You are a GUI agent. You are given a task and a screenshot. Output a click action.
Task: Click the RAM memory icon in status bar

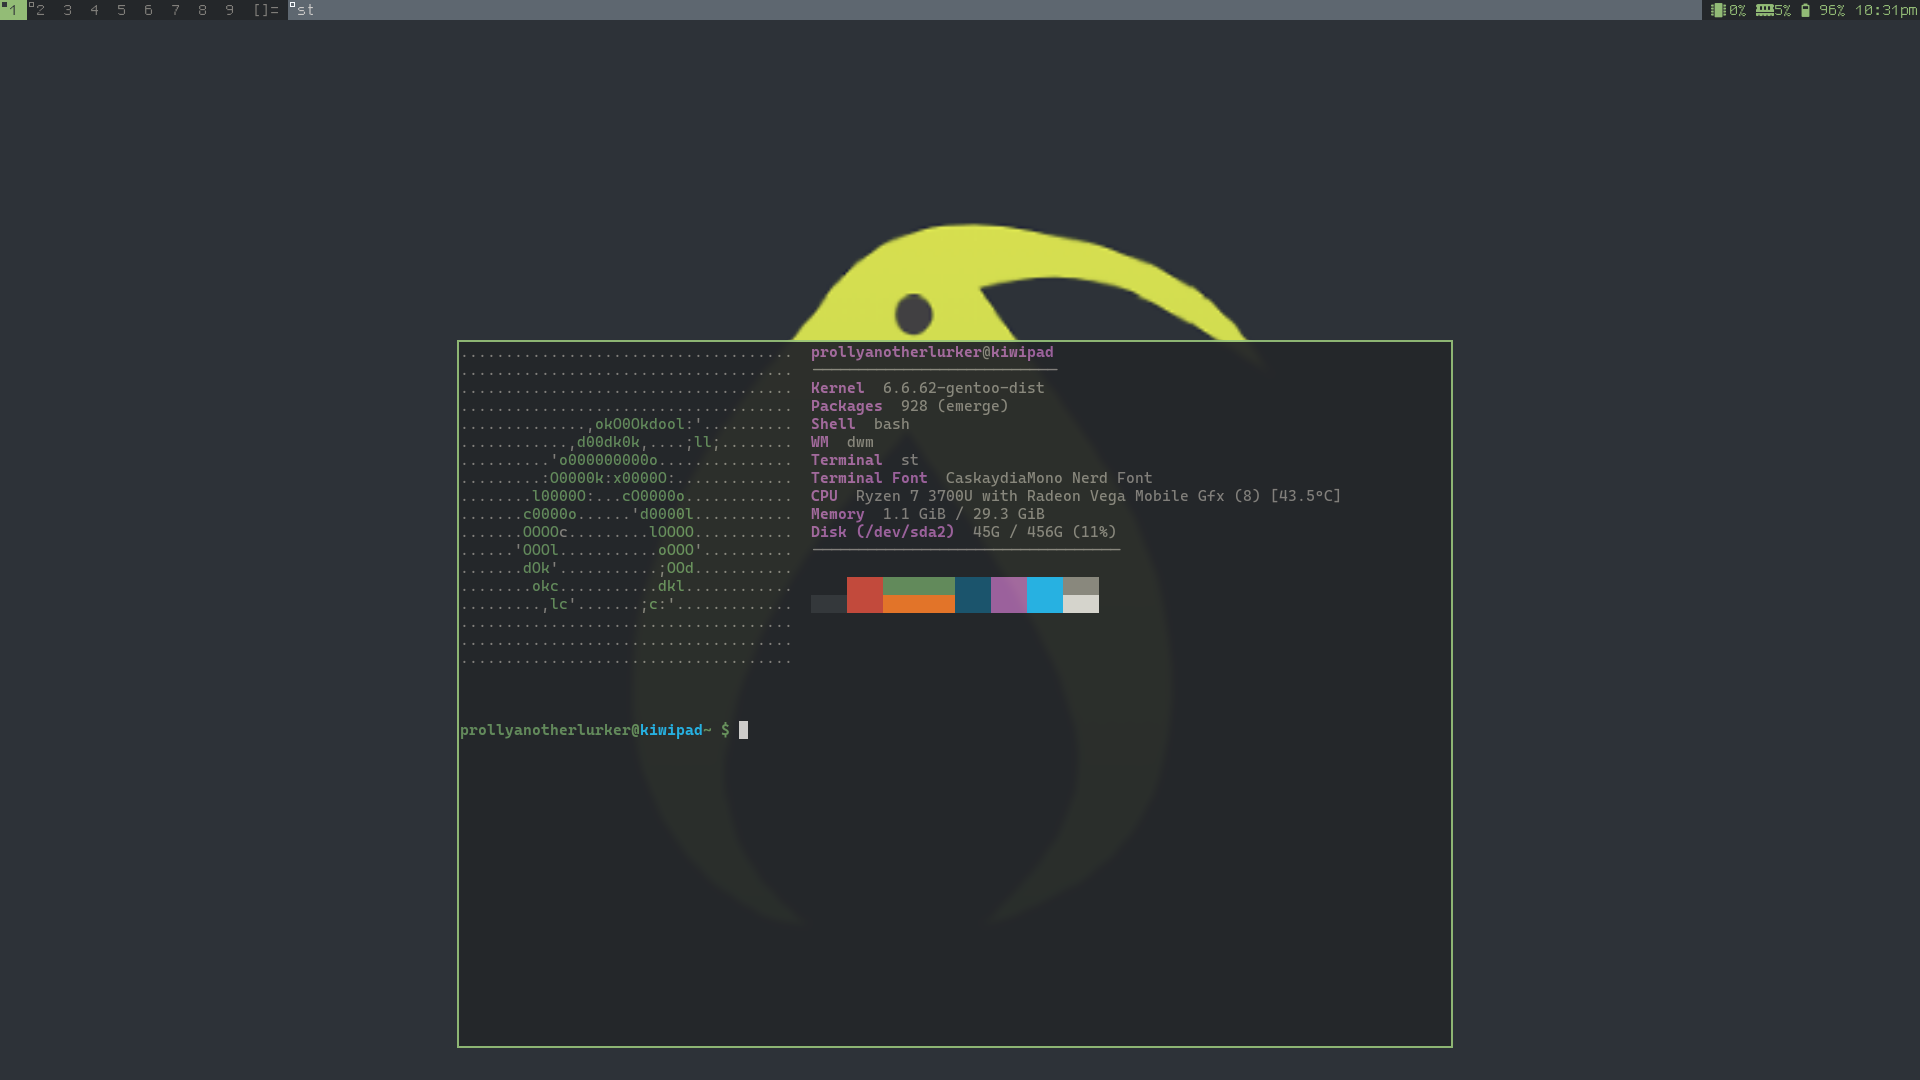1764,10
